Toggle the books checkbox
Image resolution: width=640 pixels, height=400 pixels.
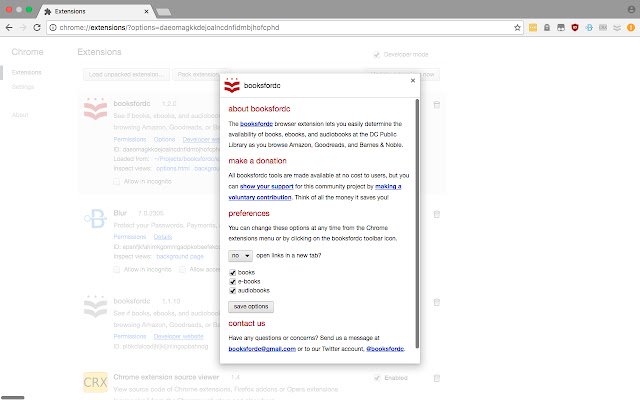click(x=233, y=273)
